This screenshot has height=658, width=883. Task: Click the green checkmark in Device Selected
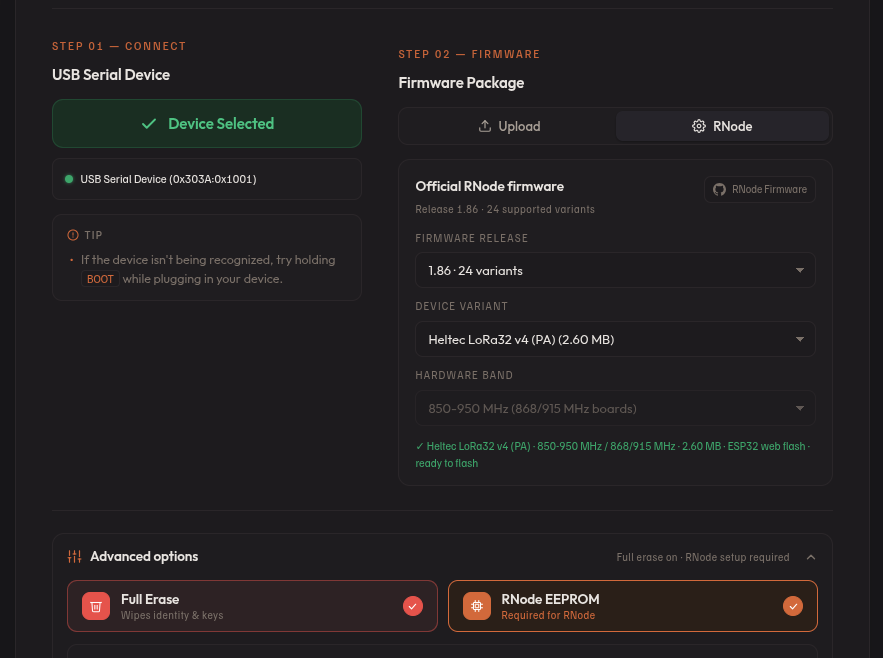click(149, 124)
